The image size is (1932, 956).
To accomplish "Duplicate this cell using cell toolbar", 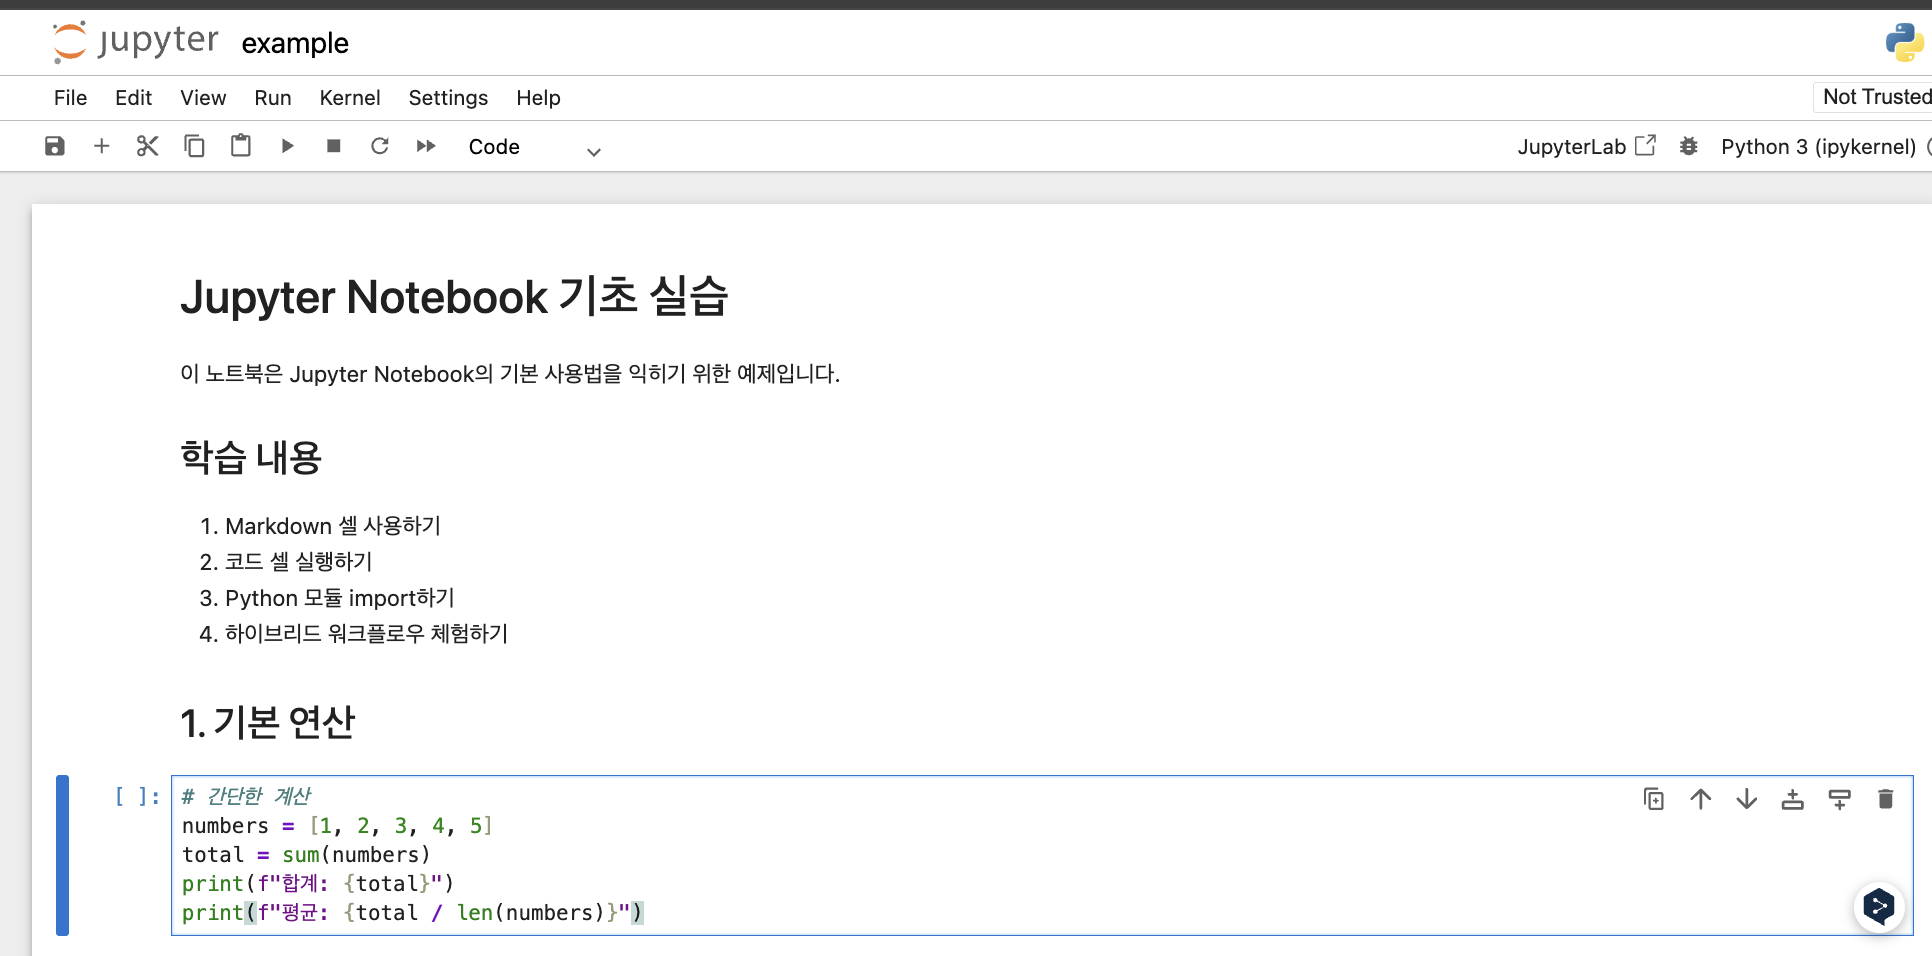I will pos(1654,799).
